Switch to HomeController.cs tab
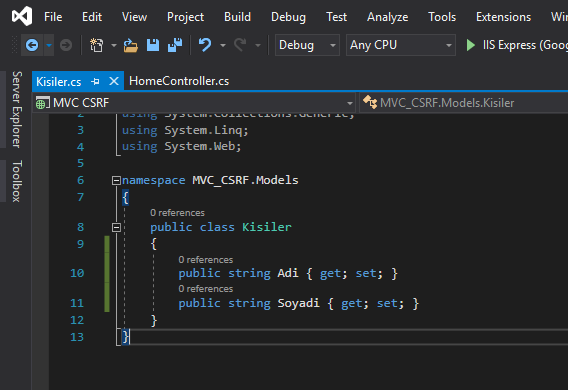This screenshot has height=390, width=568. pos(179,81)
